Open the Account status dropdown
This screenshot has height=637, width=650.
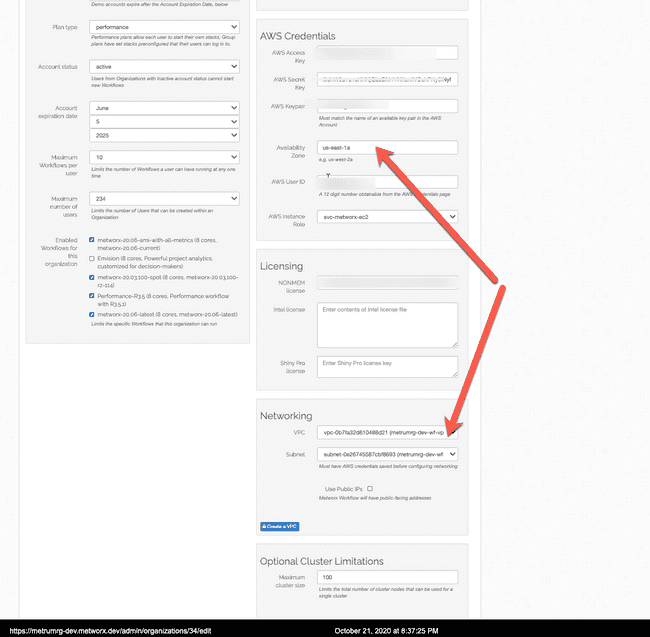click(x=164, y=67)
